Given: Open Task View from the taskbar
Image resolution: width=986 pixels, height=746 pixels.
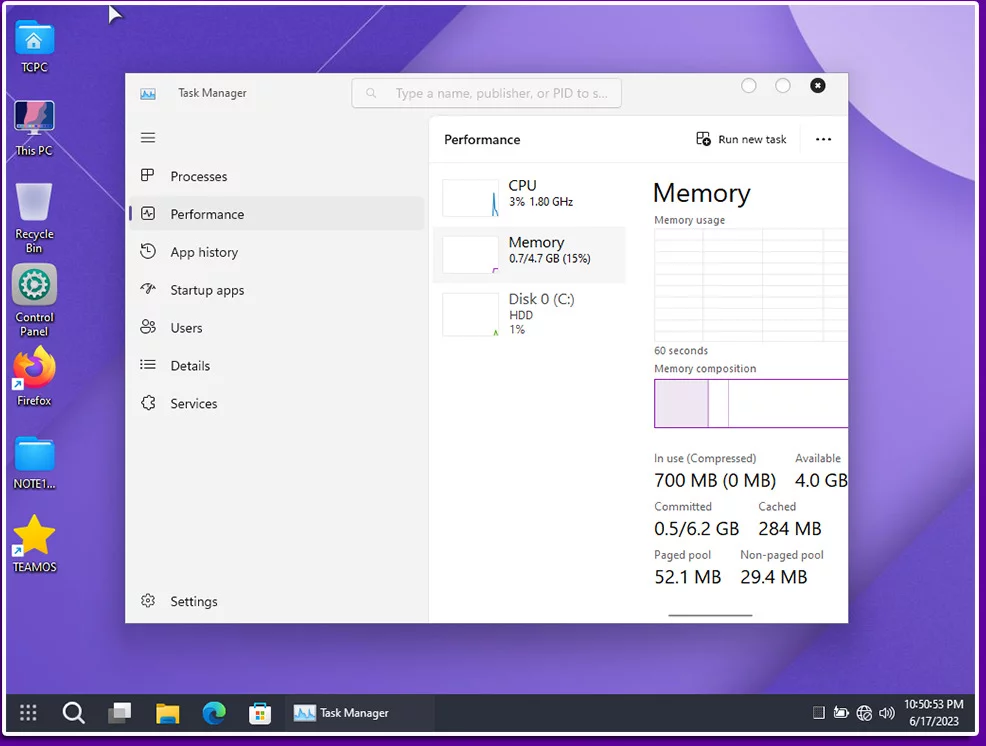Looking at the screenshot, I should tap(119, 713).
